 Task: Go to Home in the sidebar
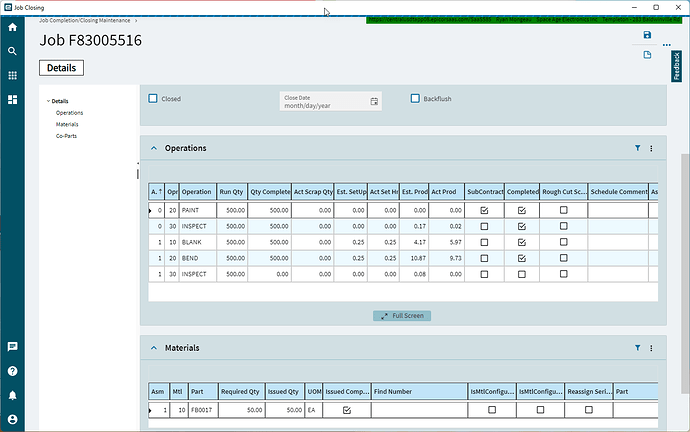click(12, 27)
